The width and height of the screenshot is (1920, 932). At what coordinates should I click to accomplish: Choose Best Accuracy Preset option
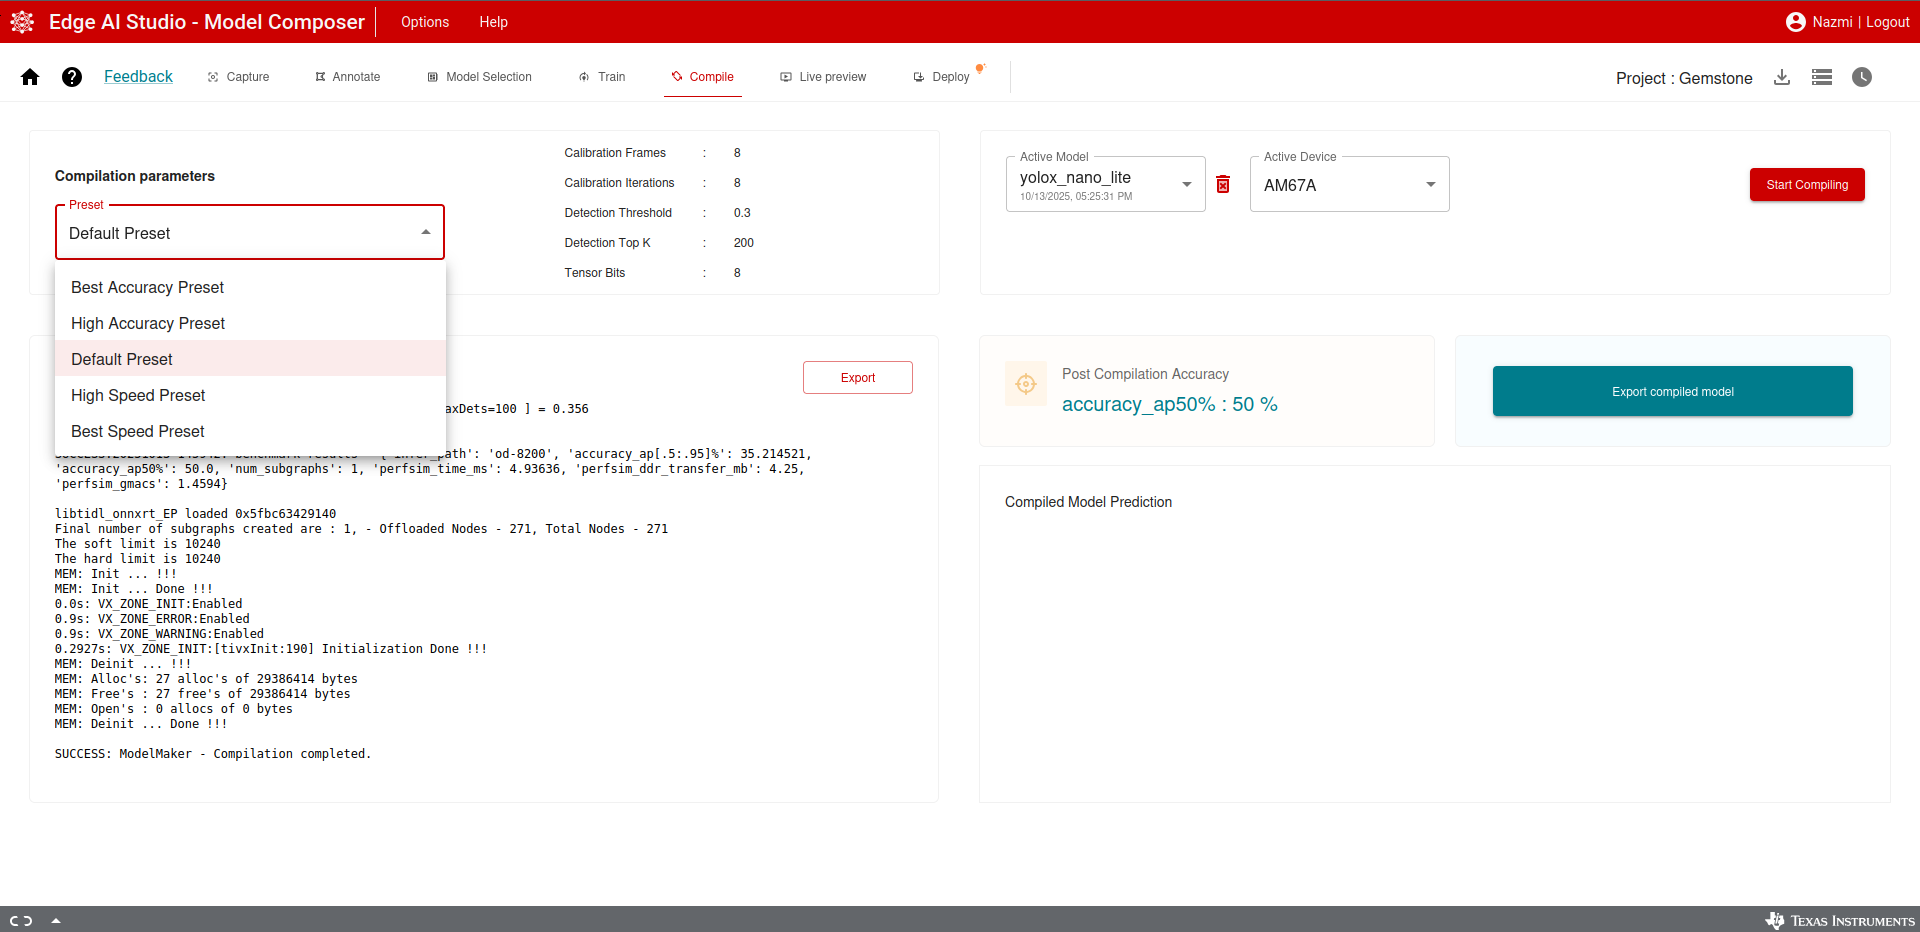[250, 287]
